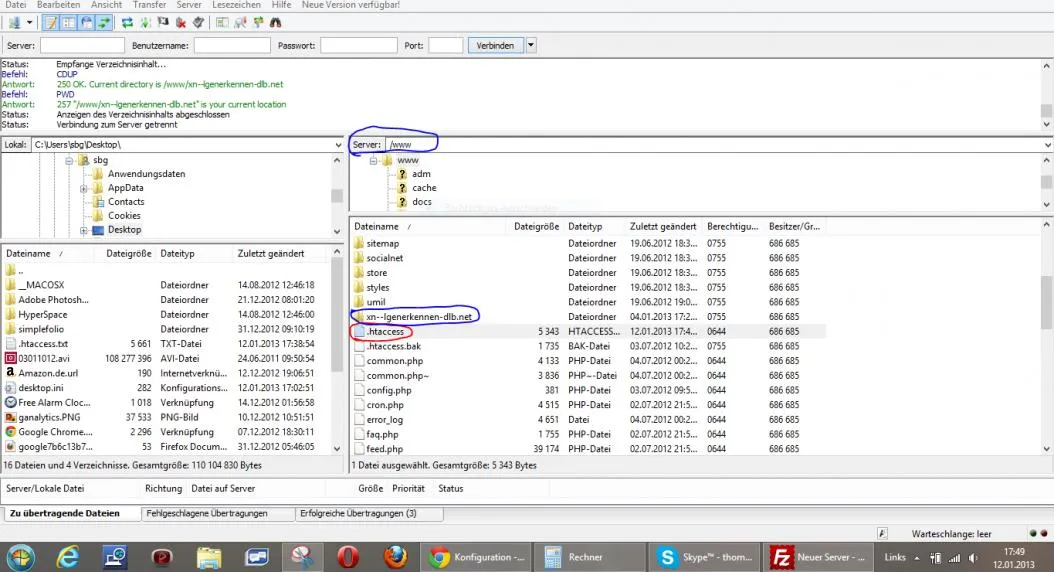
Task: Click the Verbinden button
Action: point(495,46)
